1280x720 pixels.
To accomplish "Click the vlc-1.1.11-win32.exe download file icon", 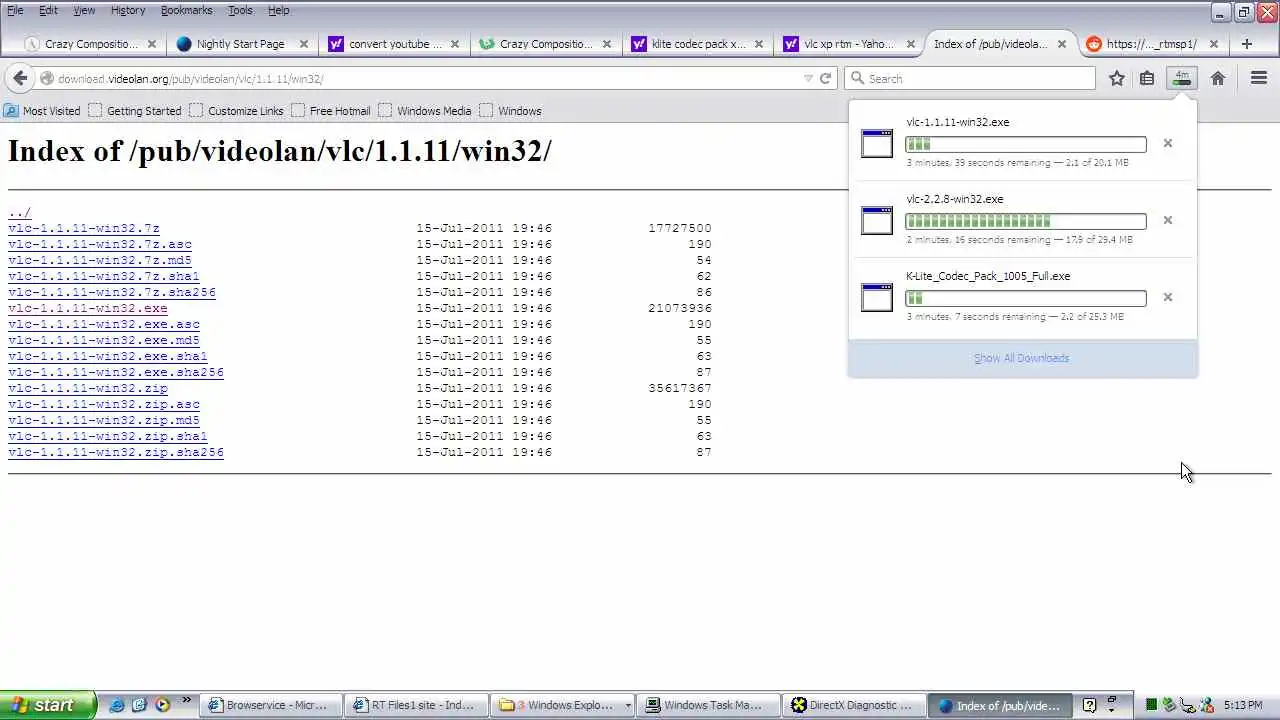I will pyautogui.click(x=877, y=143).
